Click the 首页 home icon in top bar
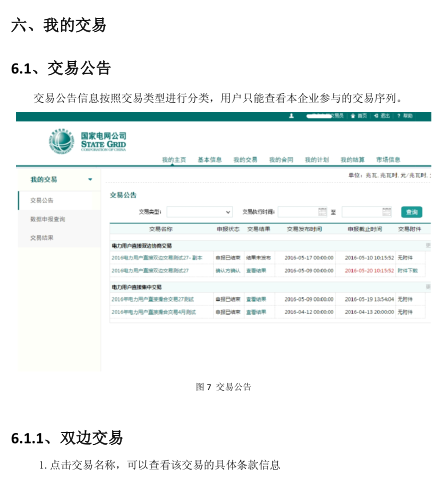 click(353, 116)
